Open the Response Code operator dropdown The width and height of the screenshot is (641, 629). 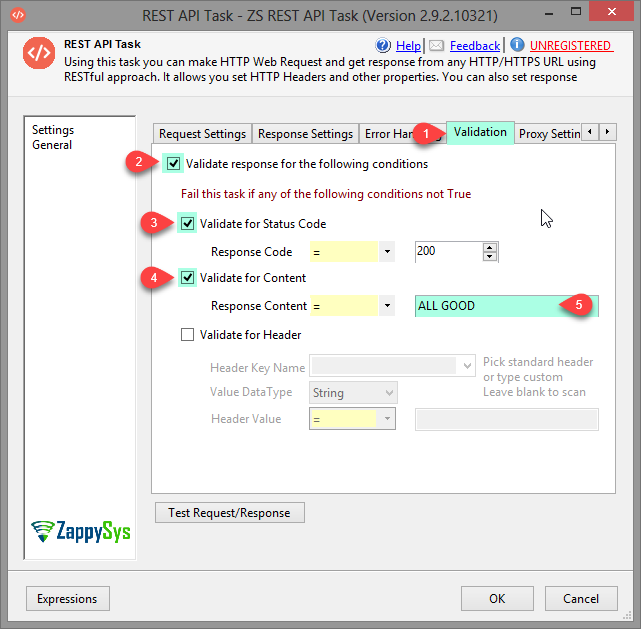(x=387, y=252)
